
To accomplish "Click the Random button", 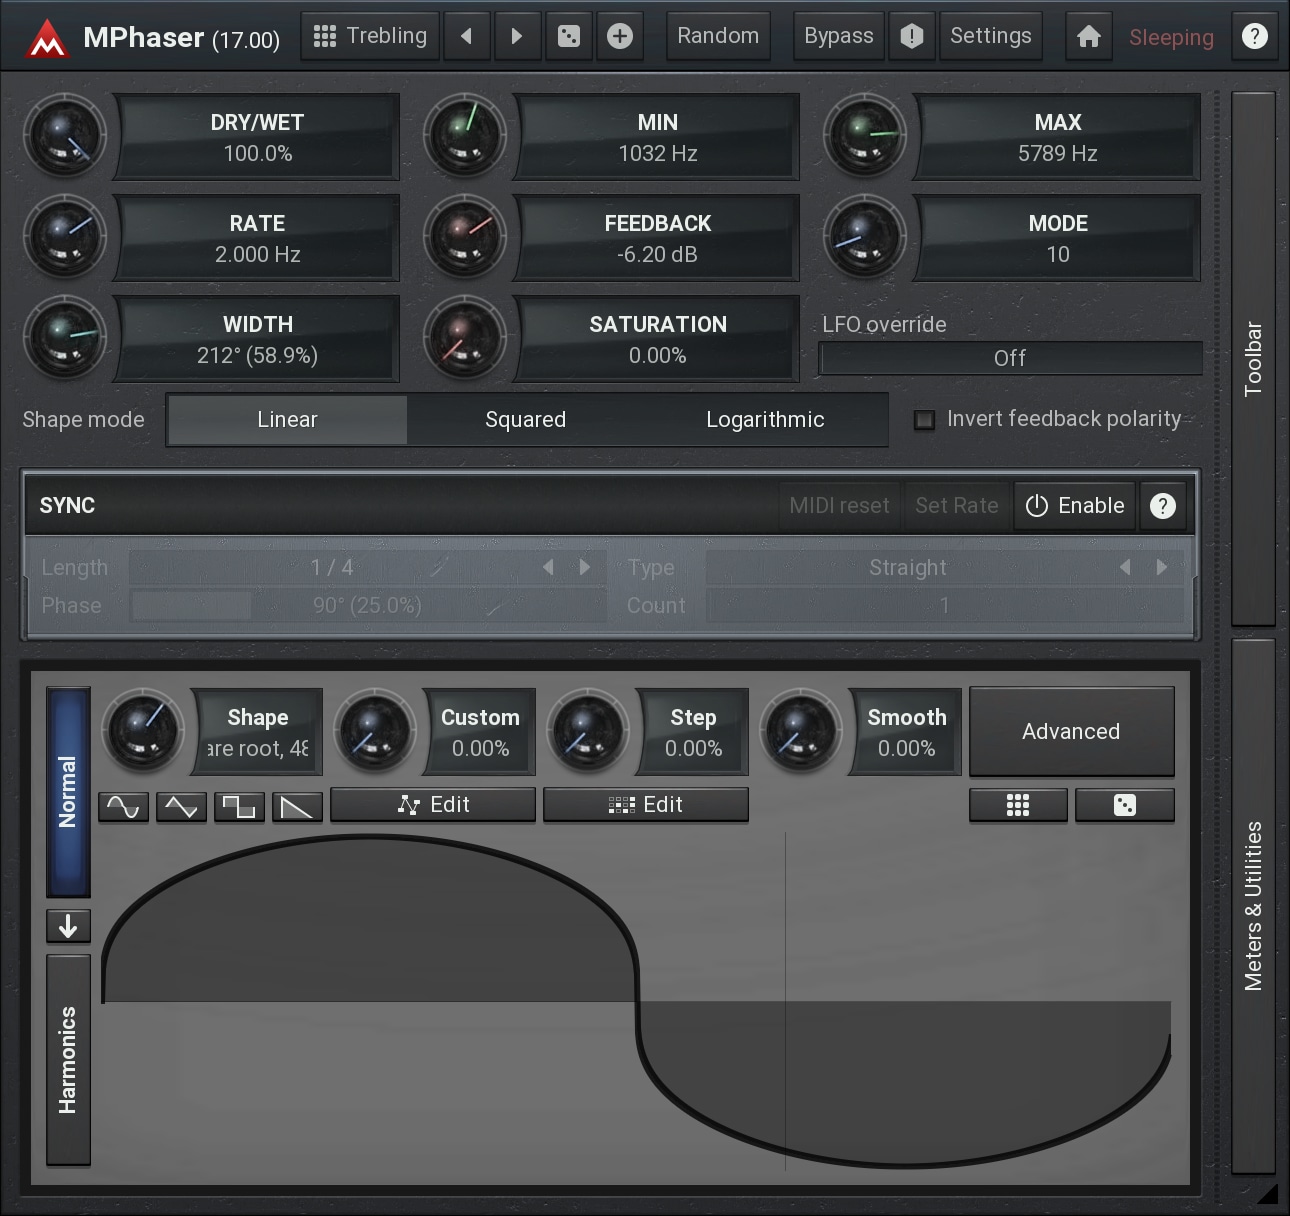I will tap(718, 37).
